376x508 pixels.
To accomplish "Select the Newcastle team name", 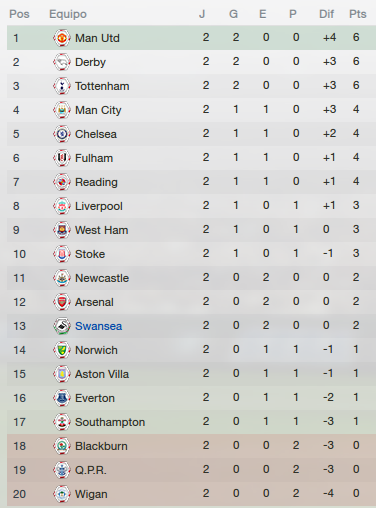I will tap(102, 278).
